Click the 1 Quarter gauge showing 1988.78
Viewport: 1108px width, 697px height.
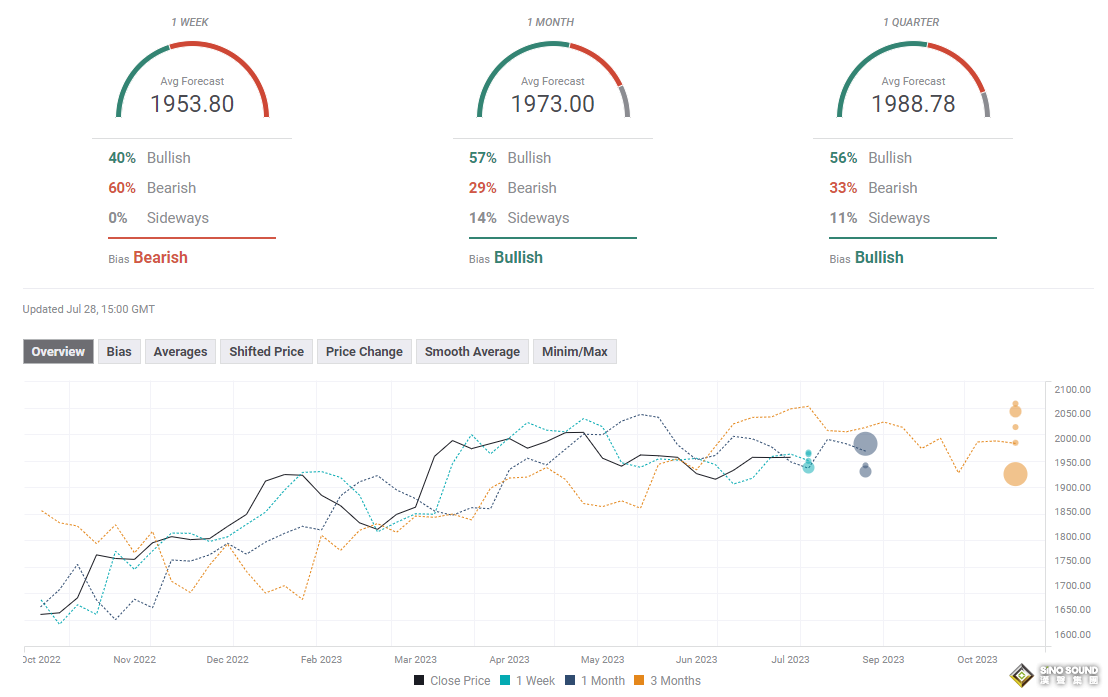pyautogui.click(x=913, y=83)
